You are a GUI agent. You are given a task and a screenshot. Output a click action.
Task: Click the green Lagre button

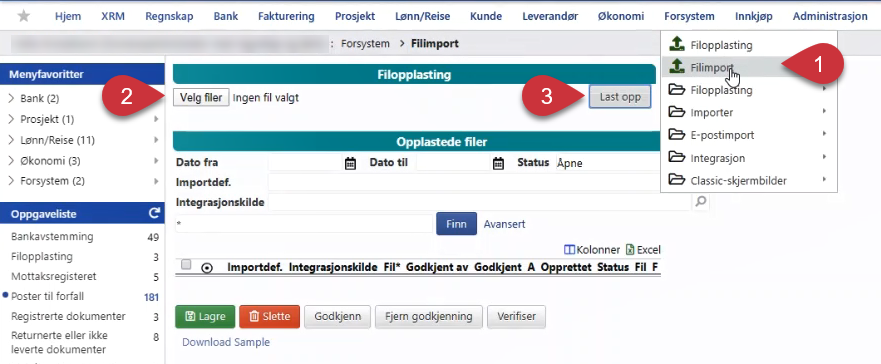[x=205, y=317]
